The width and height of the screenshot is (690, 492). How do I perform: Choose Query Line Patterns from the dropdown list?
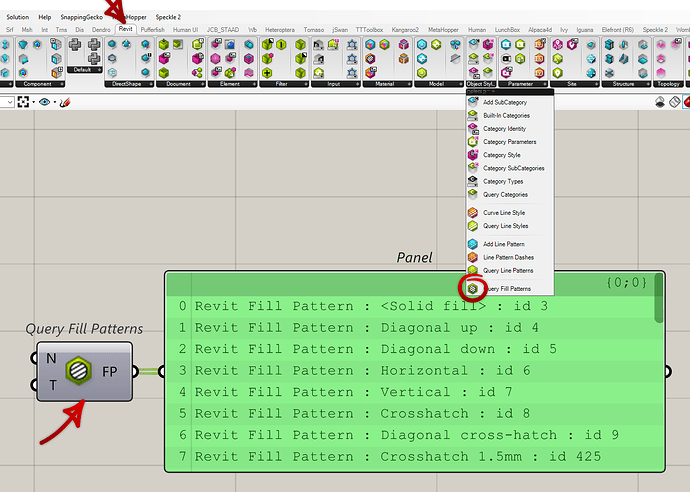click(510, 270)
